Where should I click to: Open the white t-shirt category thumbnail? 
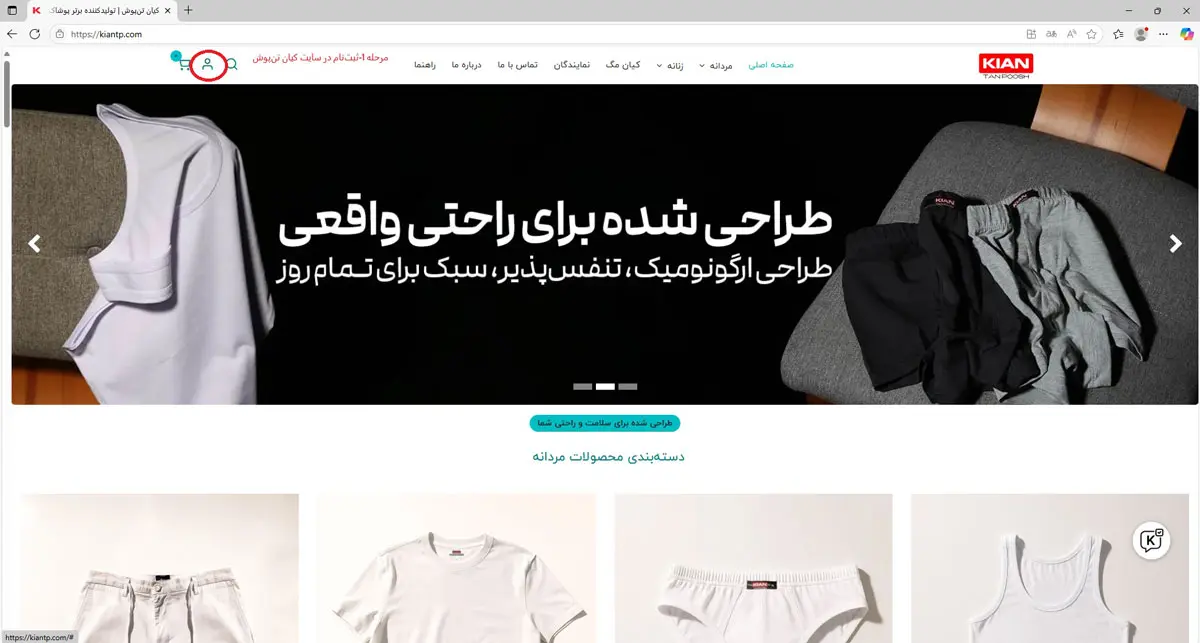pos(457,568)
